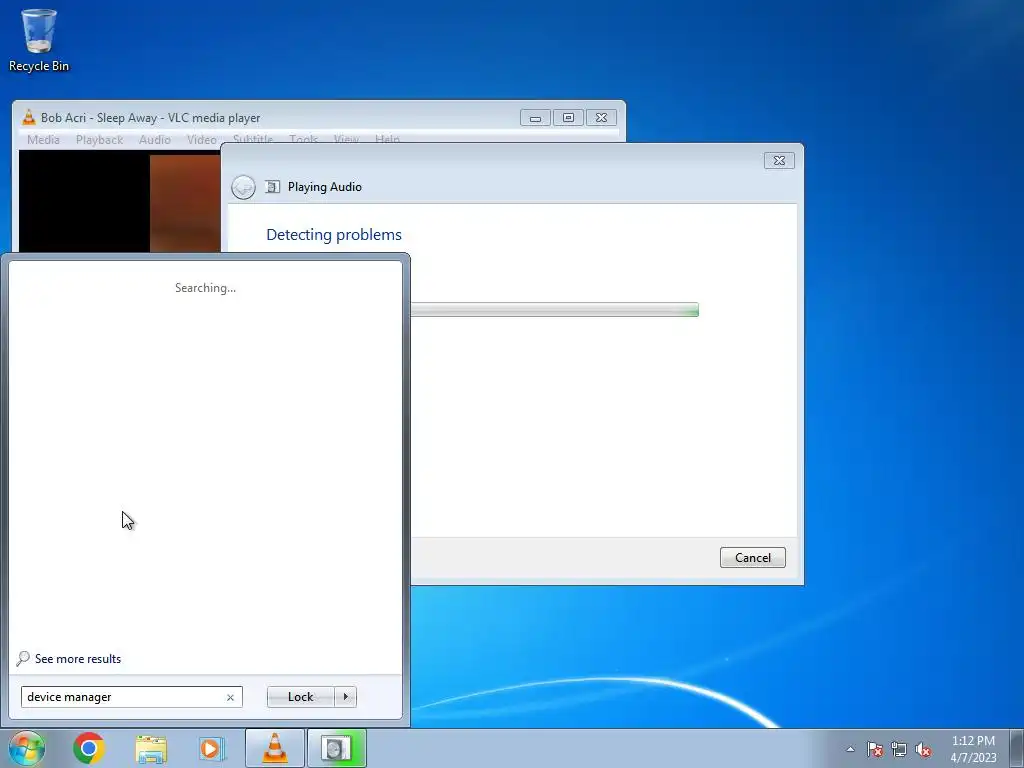Open Windows Media Player taskbar icon

(212, 748)
